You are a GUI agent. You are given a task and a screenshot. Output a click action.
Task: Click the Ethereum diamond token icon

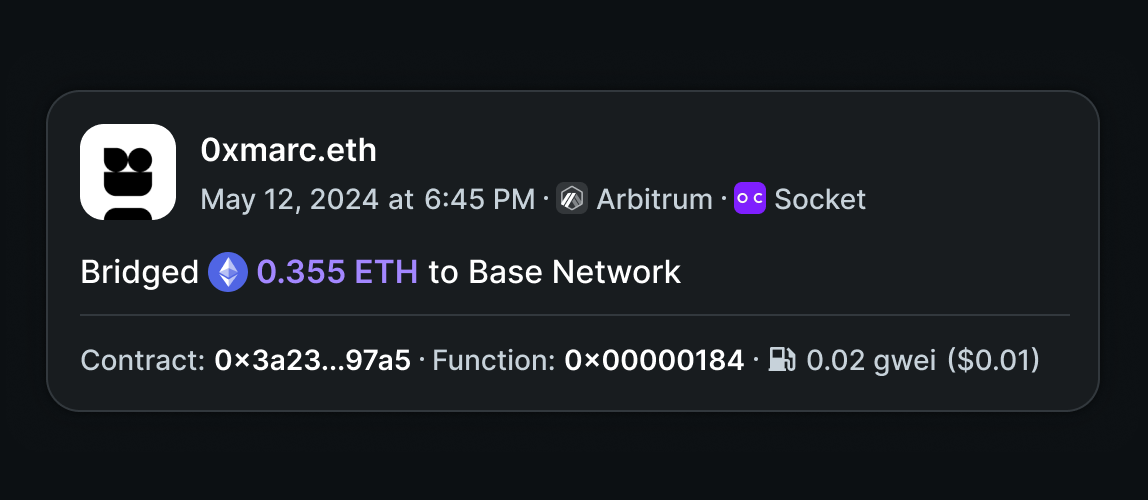(228, 272)
